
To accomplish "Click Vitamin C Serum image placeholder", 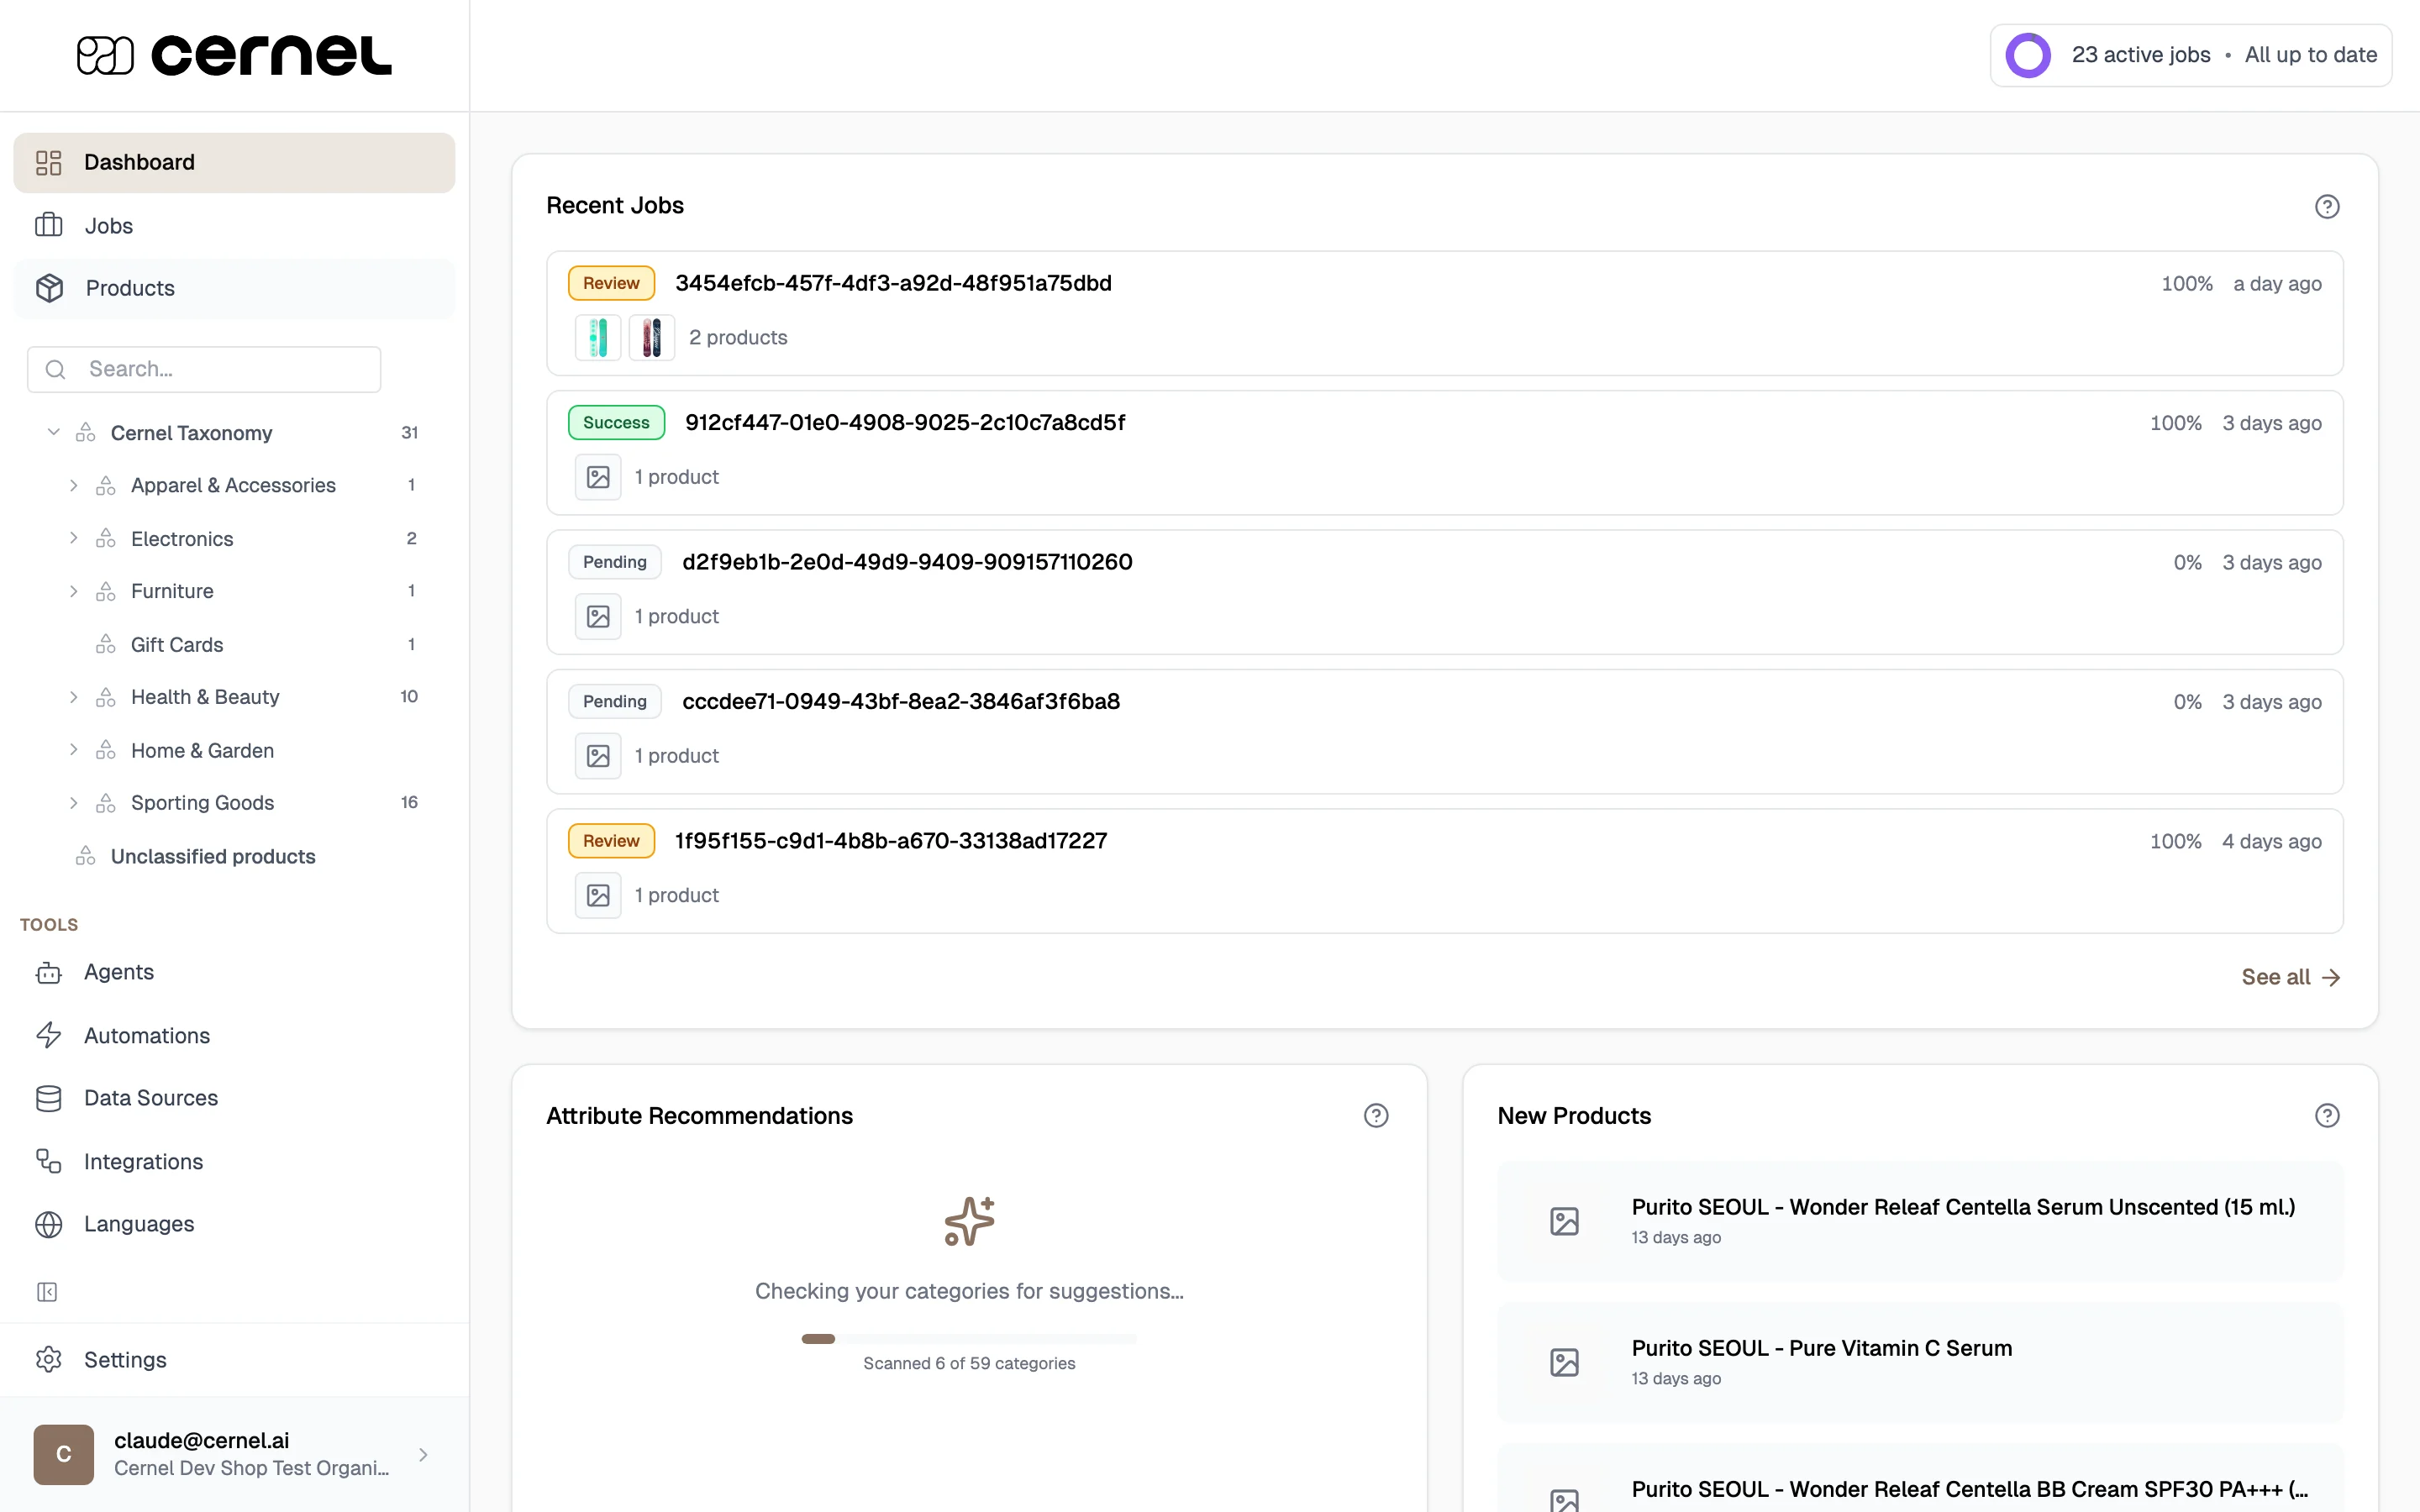I will (1564, 1362).
